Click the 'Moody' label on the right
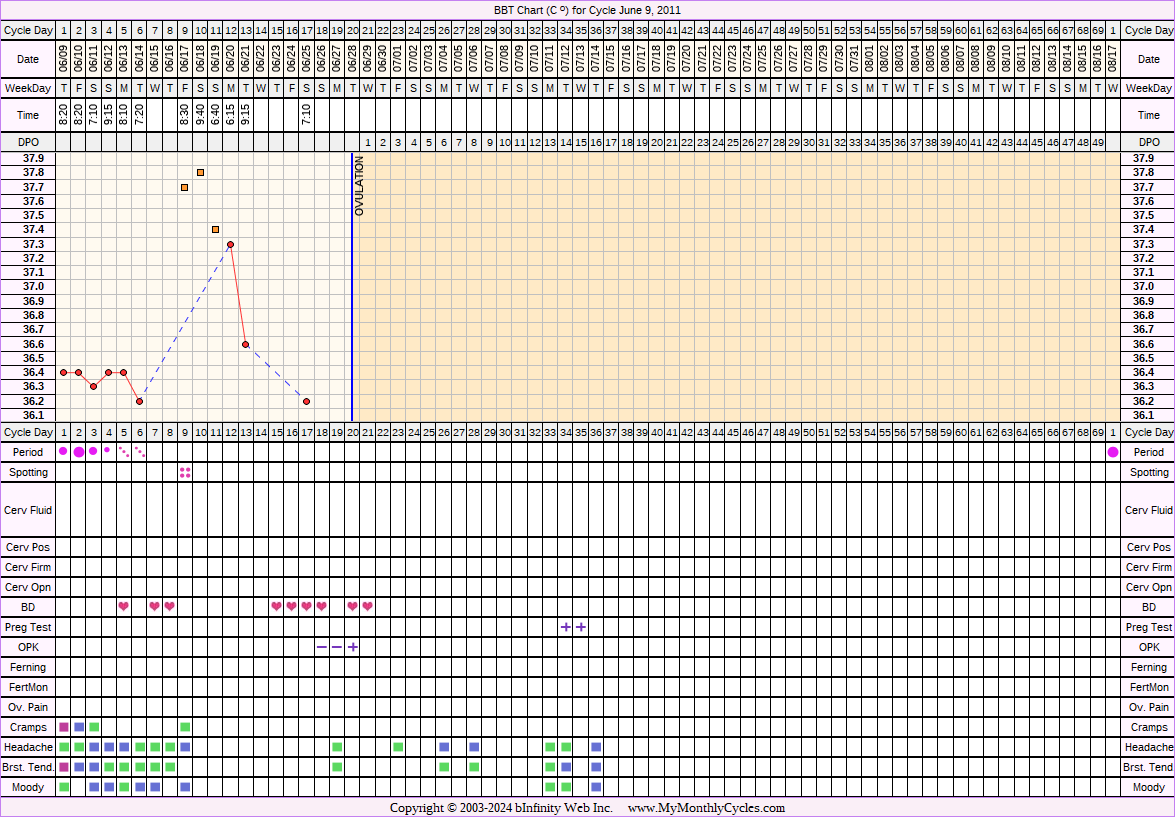Image resolution: width=1175 pixels, height=817 pixels. (x=1149, y=787)
